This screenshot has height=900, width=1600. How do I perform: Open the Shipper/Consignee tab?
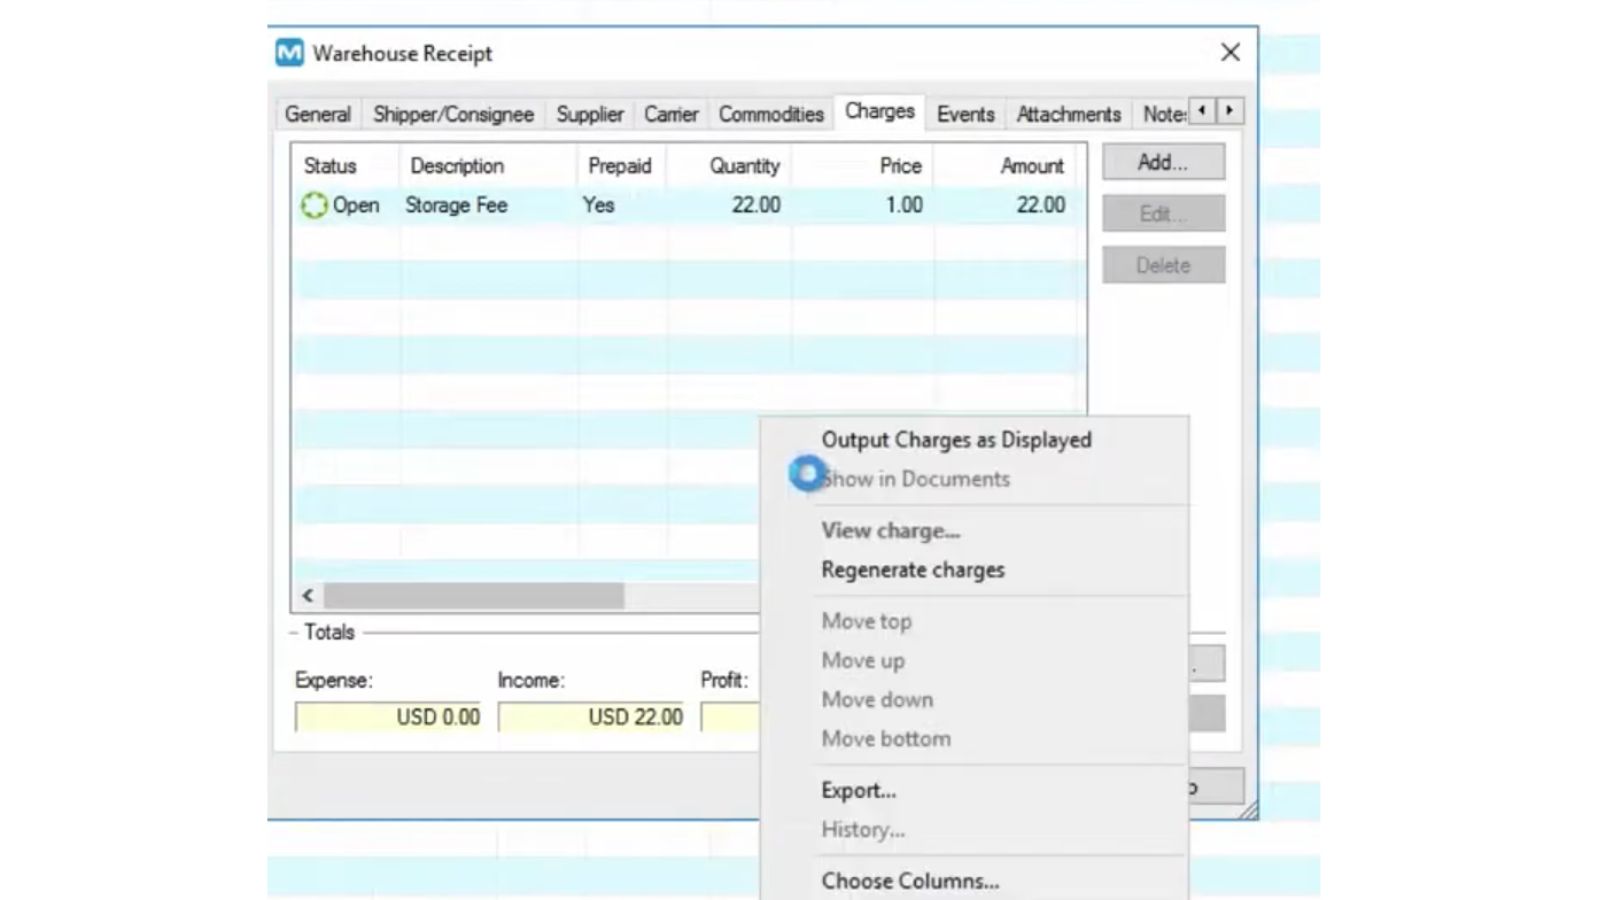click(x=453, y=114)
